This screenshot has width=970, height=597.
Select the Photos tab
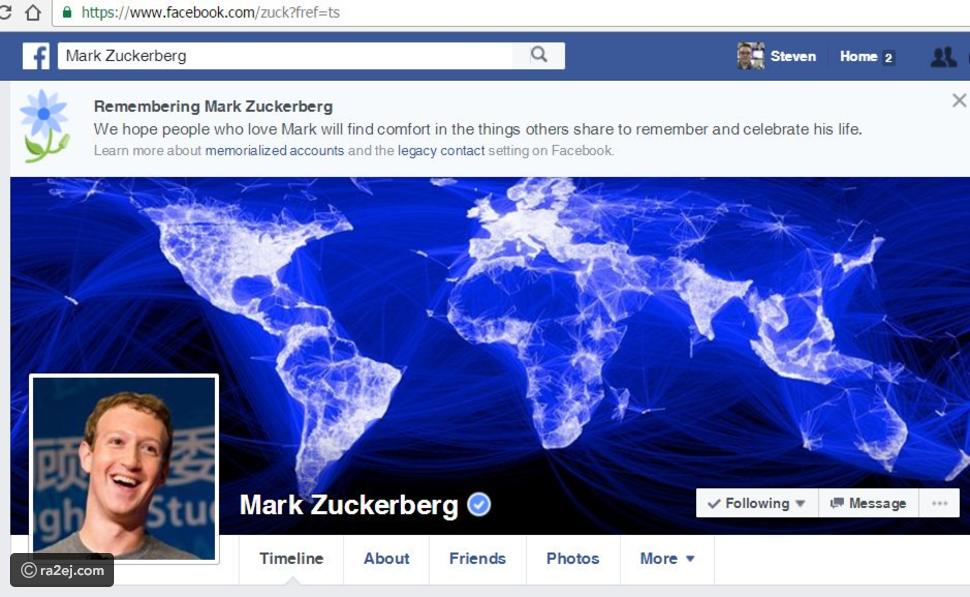[573, 559]
